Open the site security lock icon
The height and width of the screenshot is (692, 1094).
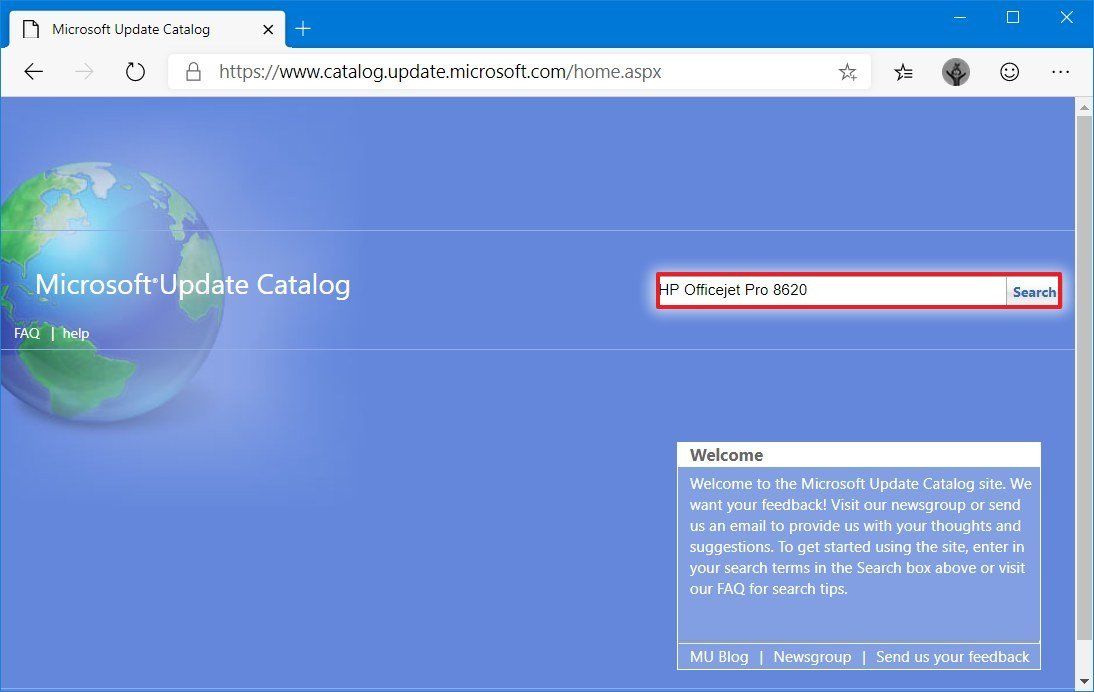(x=193, y=71)
